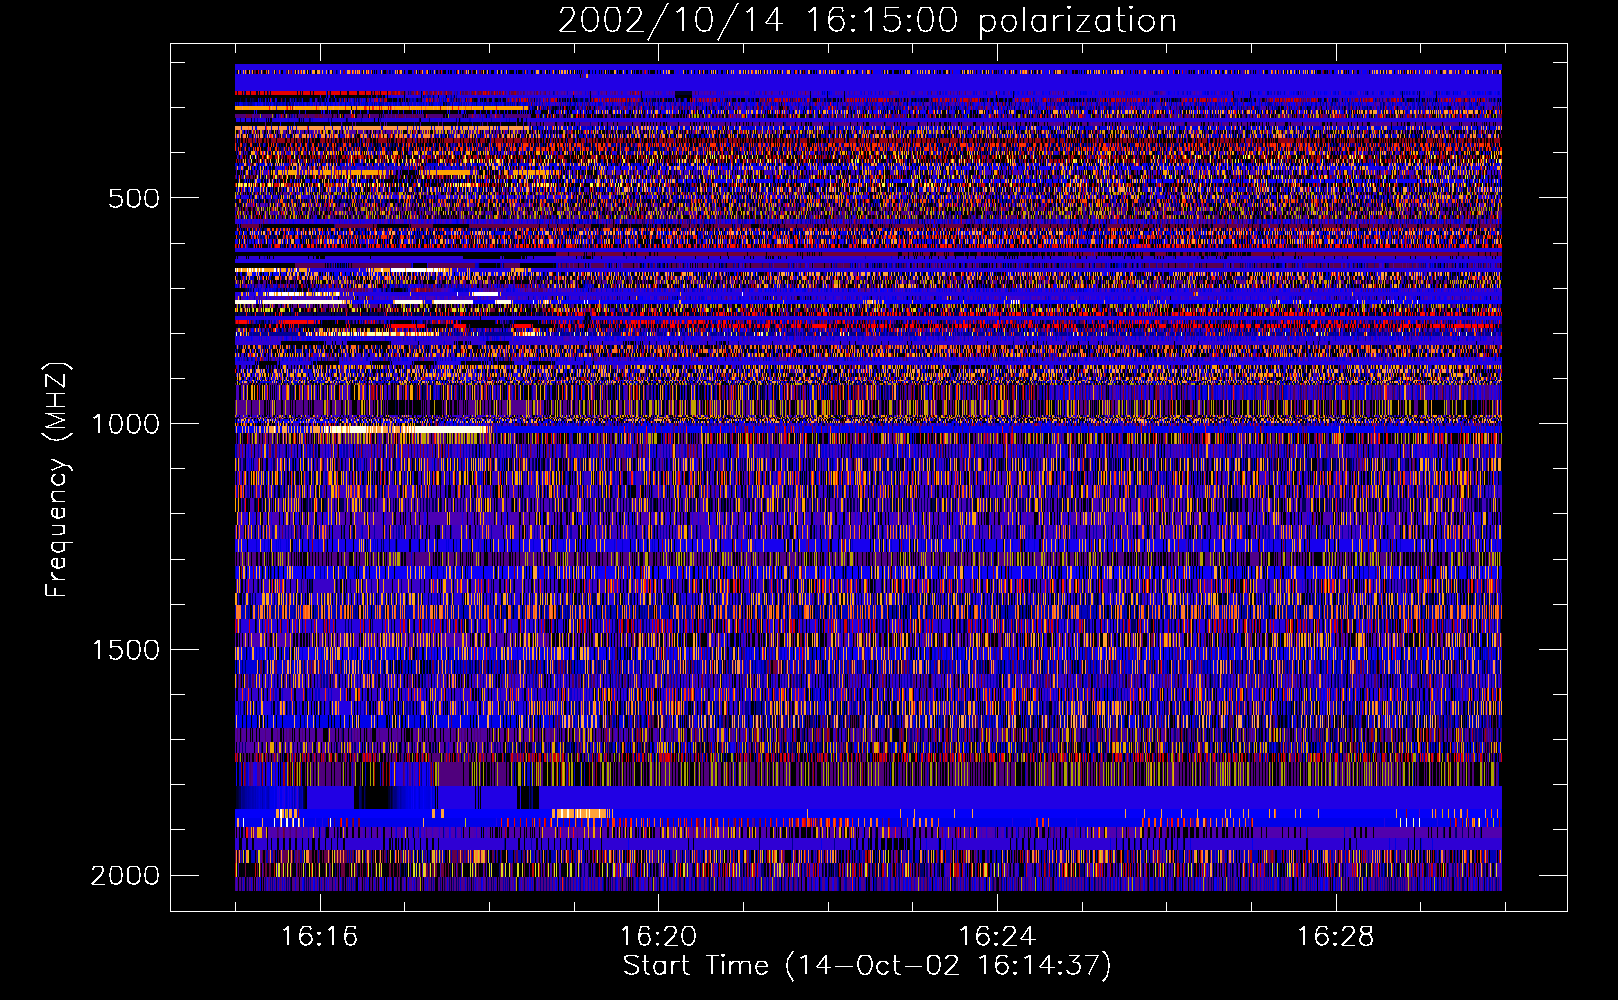Click the 'Start Time (14-Oct-02 16:14:37)' label
Image resolution: width=1618 pixels, height=1000 pixels.
tap(867, 966)
